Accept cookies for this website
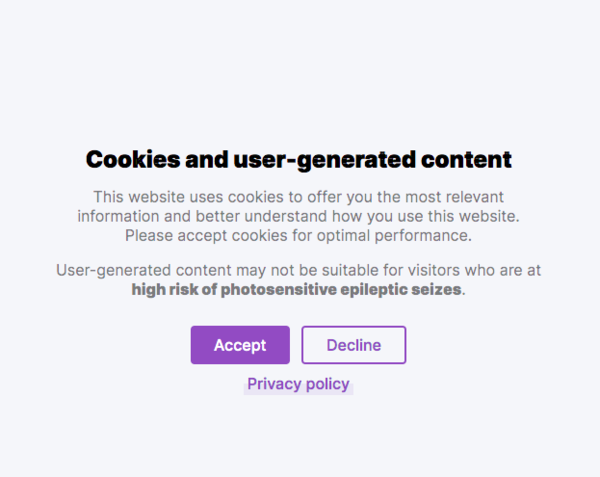600x477 pixels. click(240, 345)
